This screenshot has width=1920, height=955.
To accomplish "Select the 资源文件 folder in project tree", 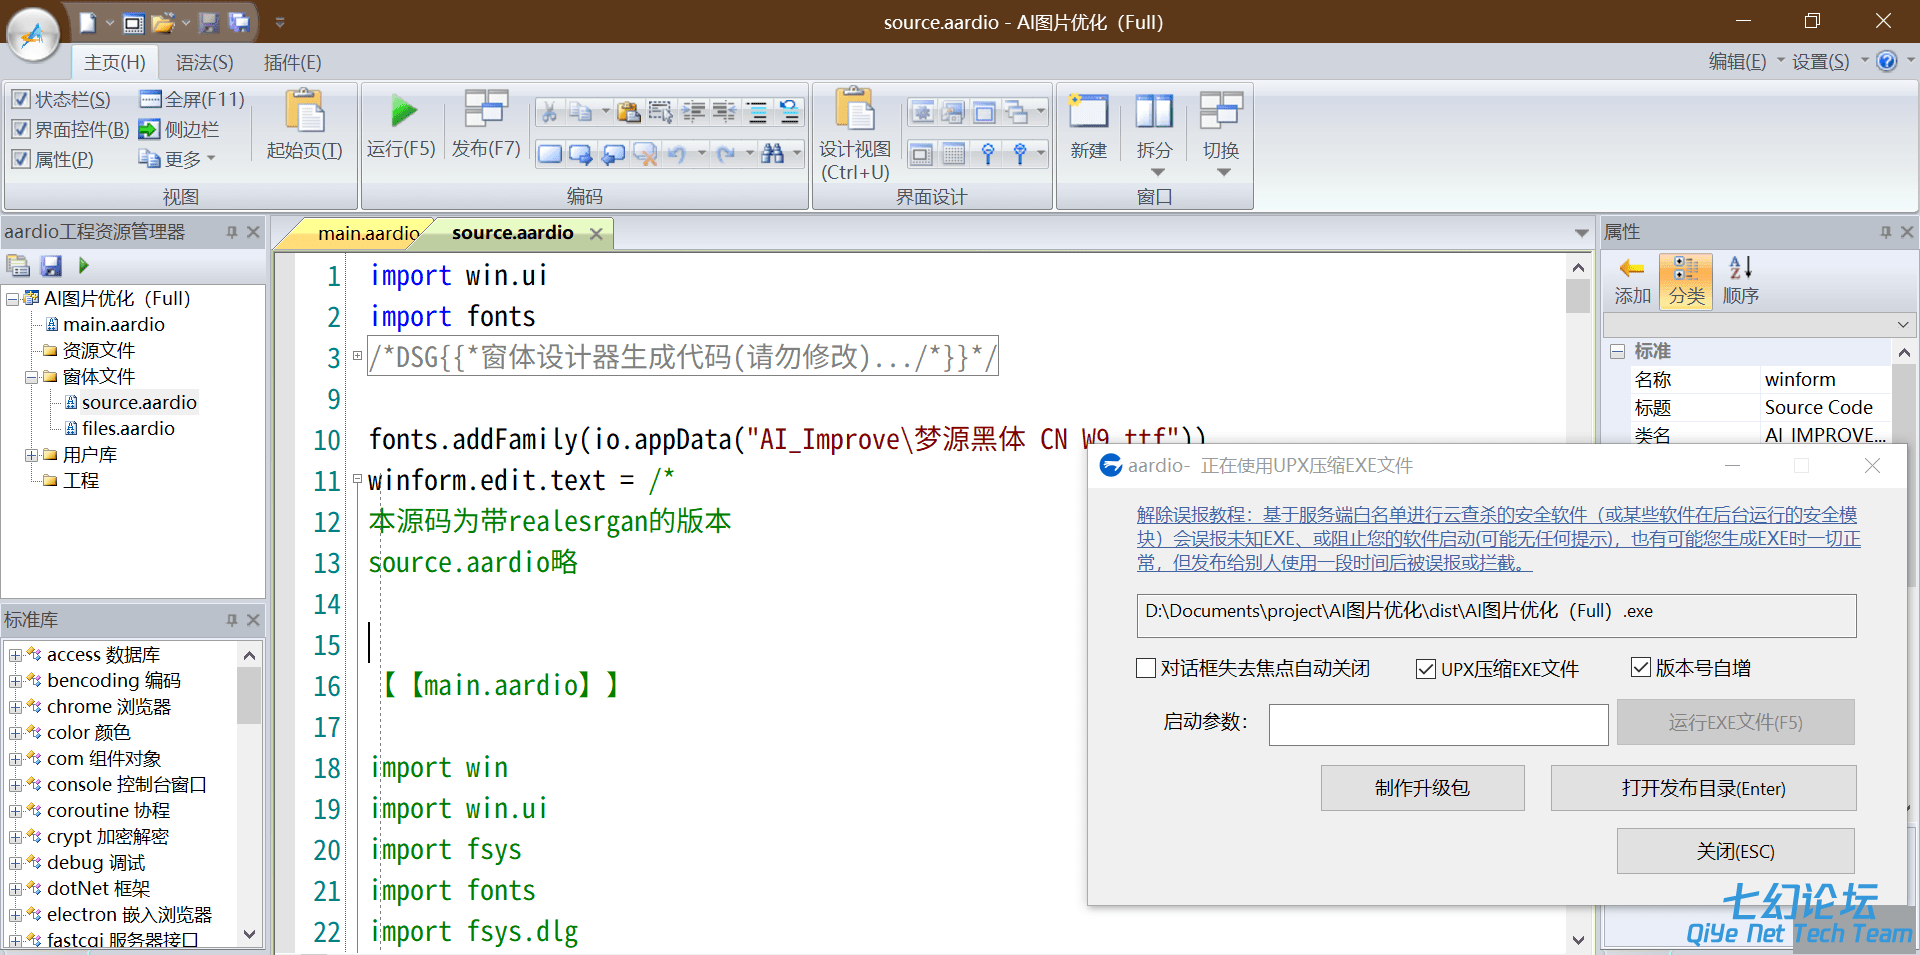I will (x=98, y=351).
